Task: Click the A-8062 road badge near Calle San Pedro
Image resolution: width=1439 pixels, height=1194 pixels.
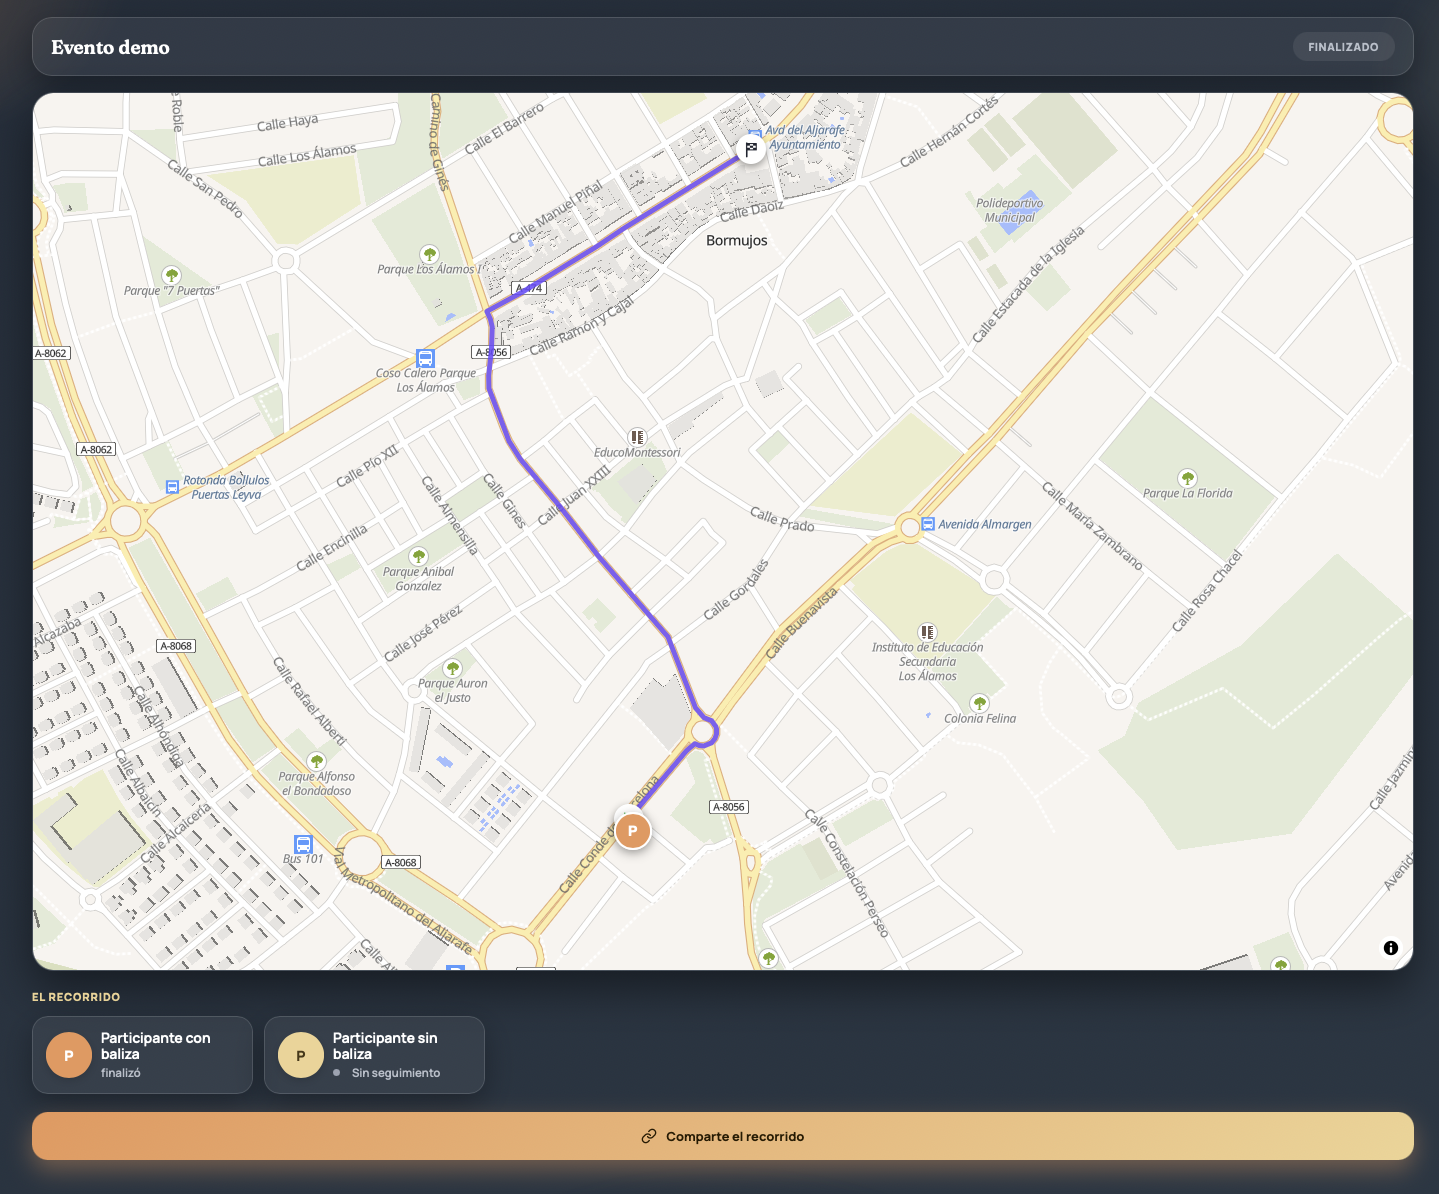Action: pyautogui.click(x=51, y=353)
